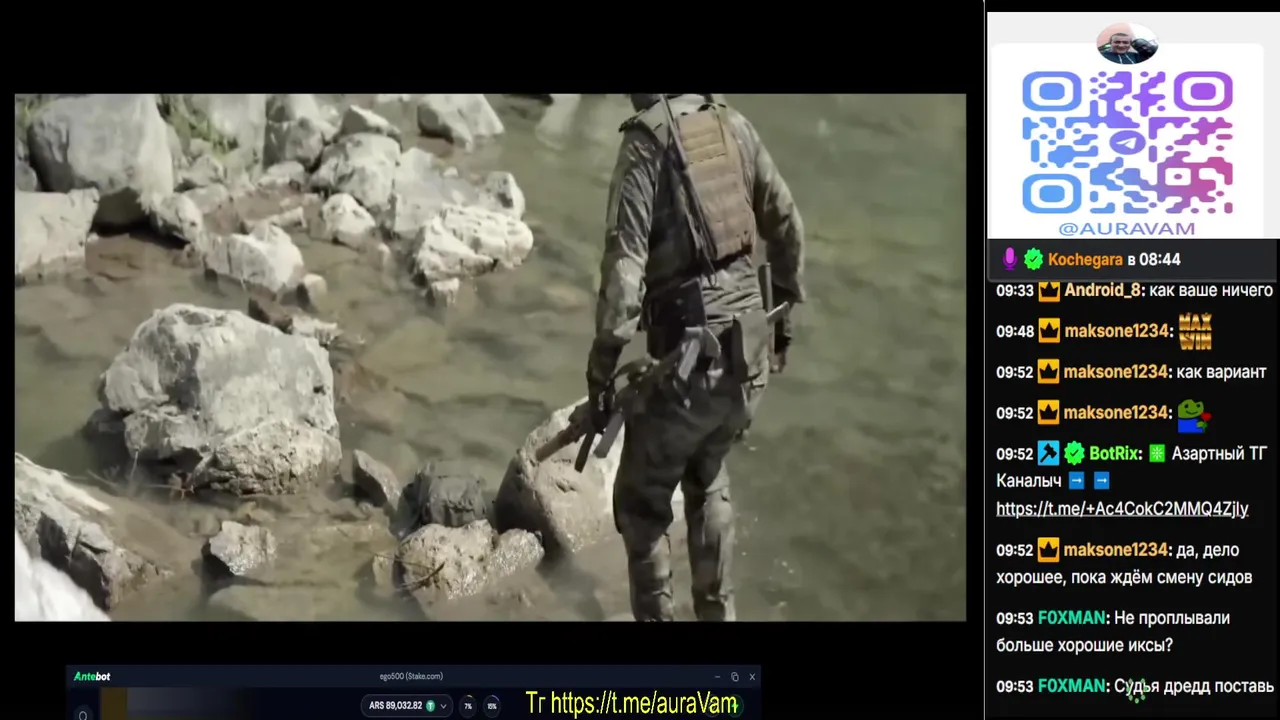Click the 15% circular indicator in Antebot
This screenshot has width=1280, height=720.
point(491,706)
